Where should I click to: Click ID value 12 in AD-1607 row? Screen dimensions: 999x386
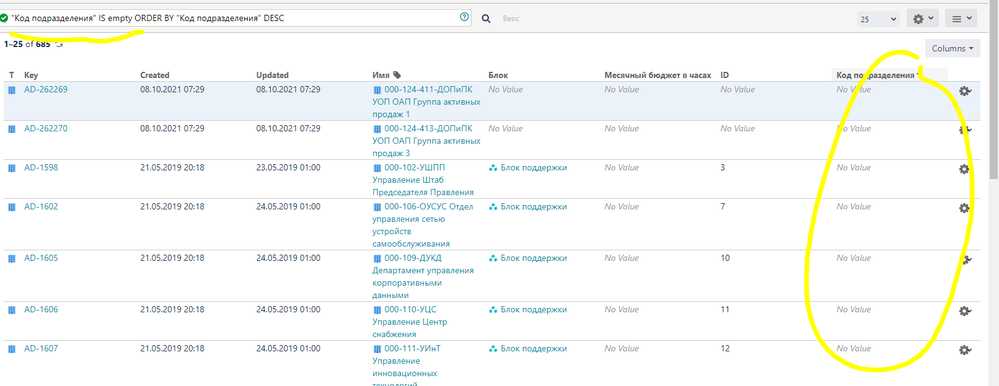pos(724,348)
